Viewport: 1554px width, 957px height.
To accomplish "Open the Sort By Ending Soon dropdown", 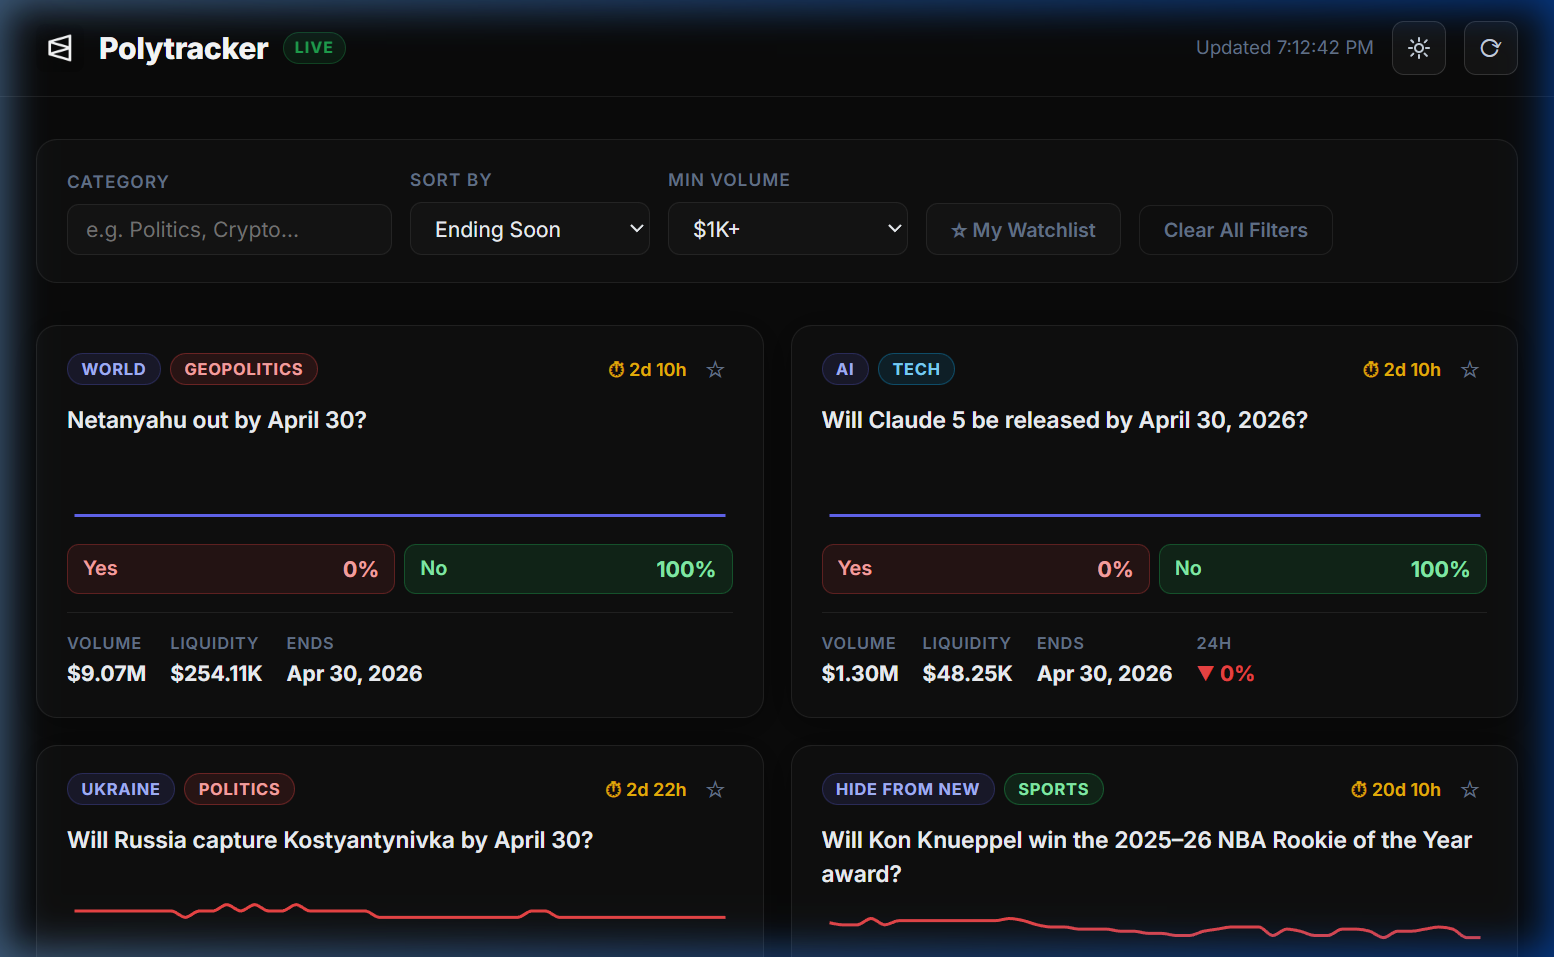I will pos(529,229).
